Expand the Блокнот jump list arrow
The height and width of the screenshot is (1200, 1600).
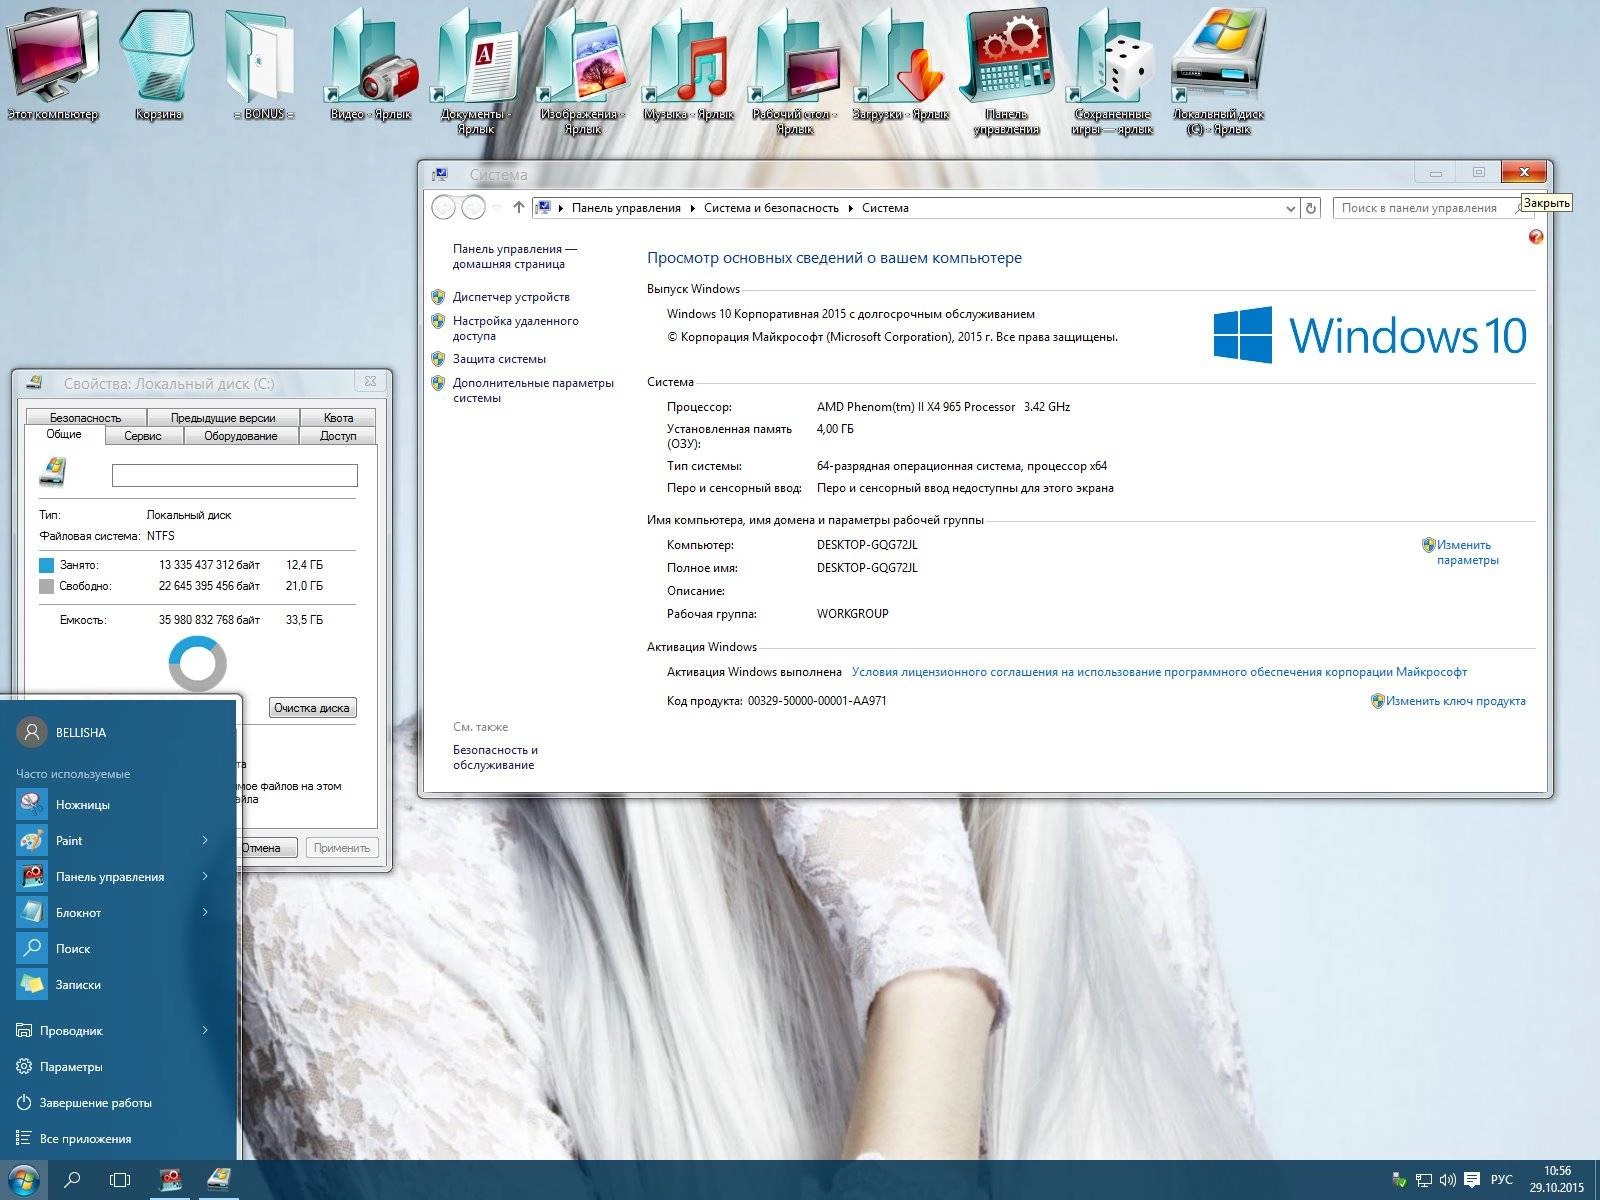[x=205, y=913]
